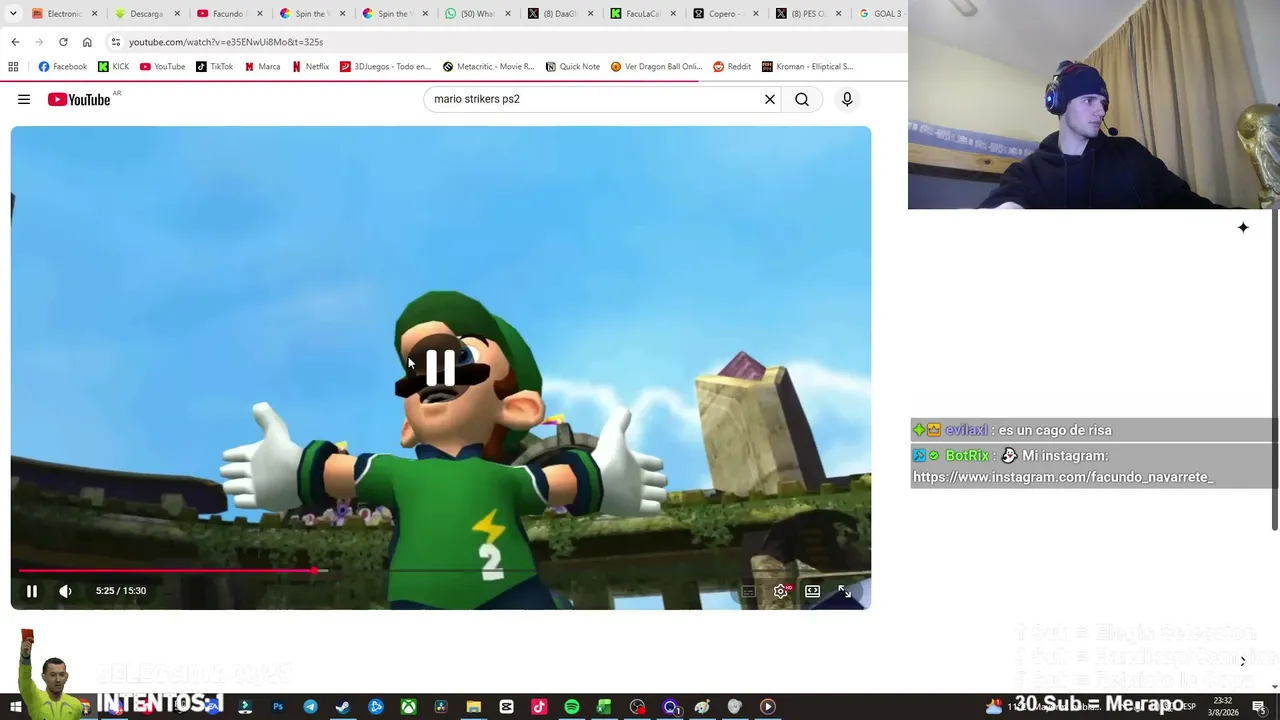Switch the player to theater mode

click(x=813, y=591)
